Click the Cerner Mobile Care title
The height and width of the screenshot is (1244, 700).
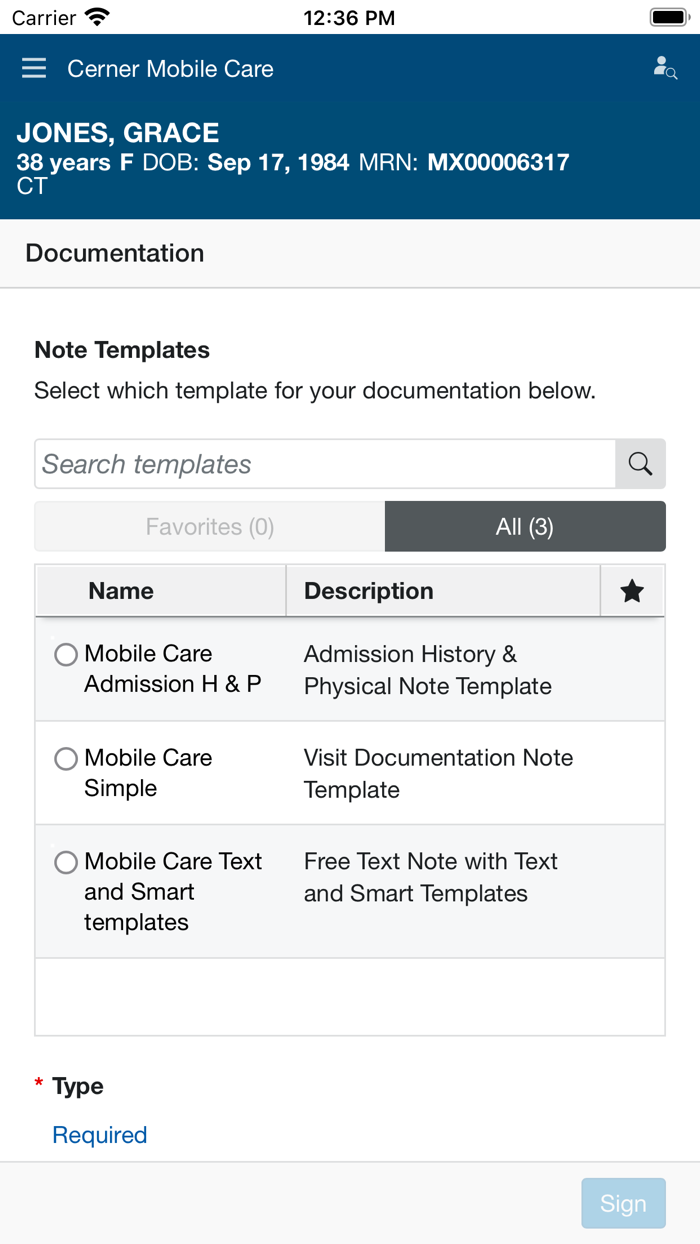170,69
